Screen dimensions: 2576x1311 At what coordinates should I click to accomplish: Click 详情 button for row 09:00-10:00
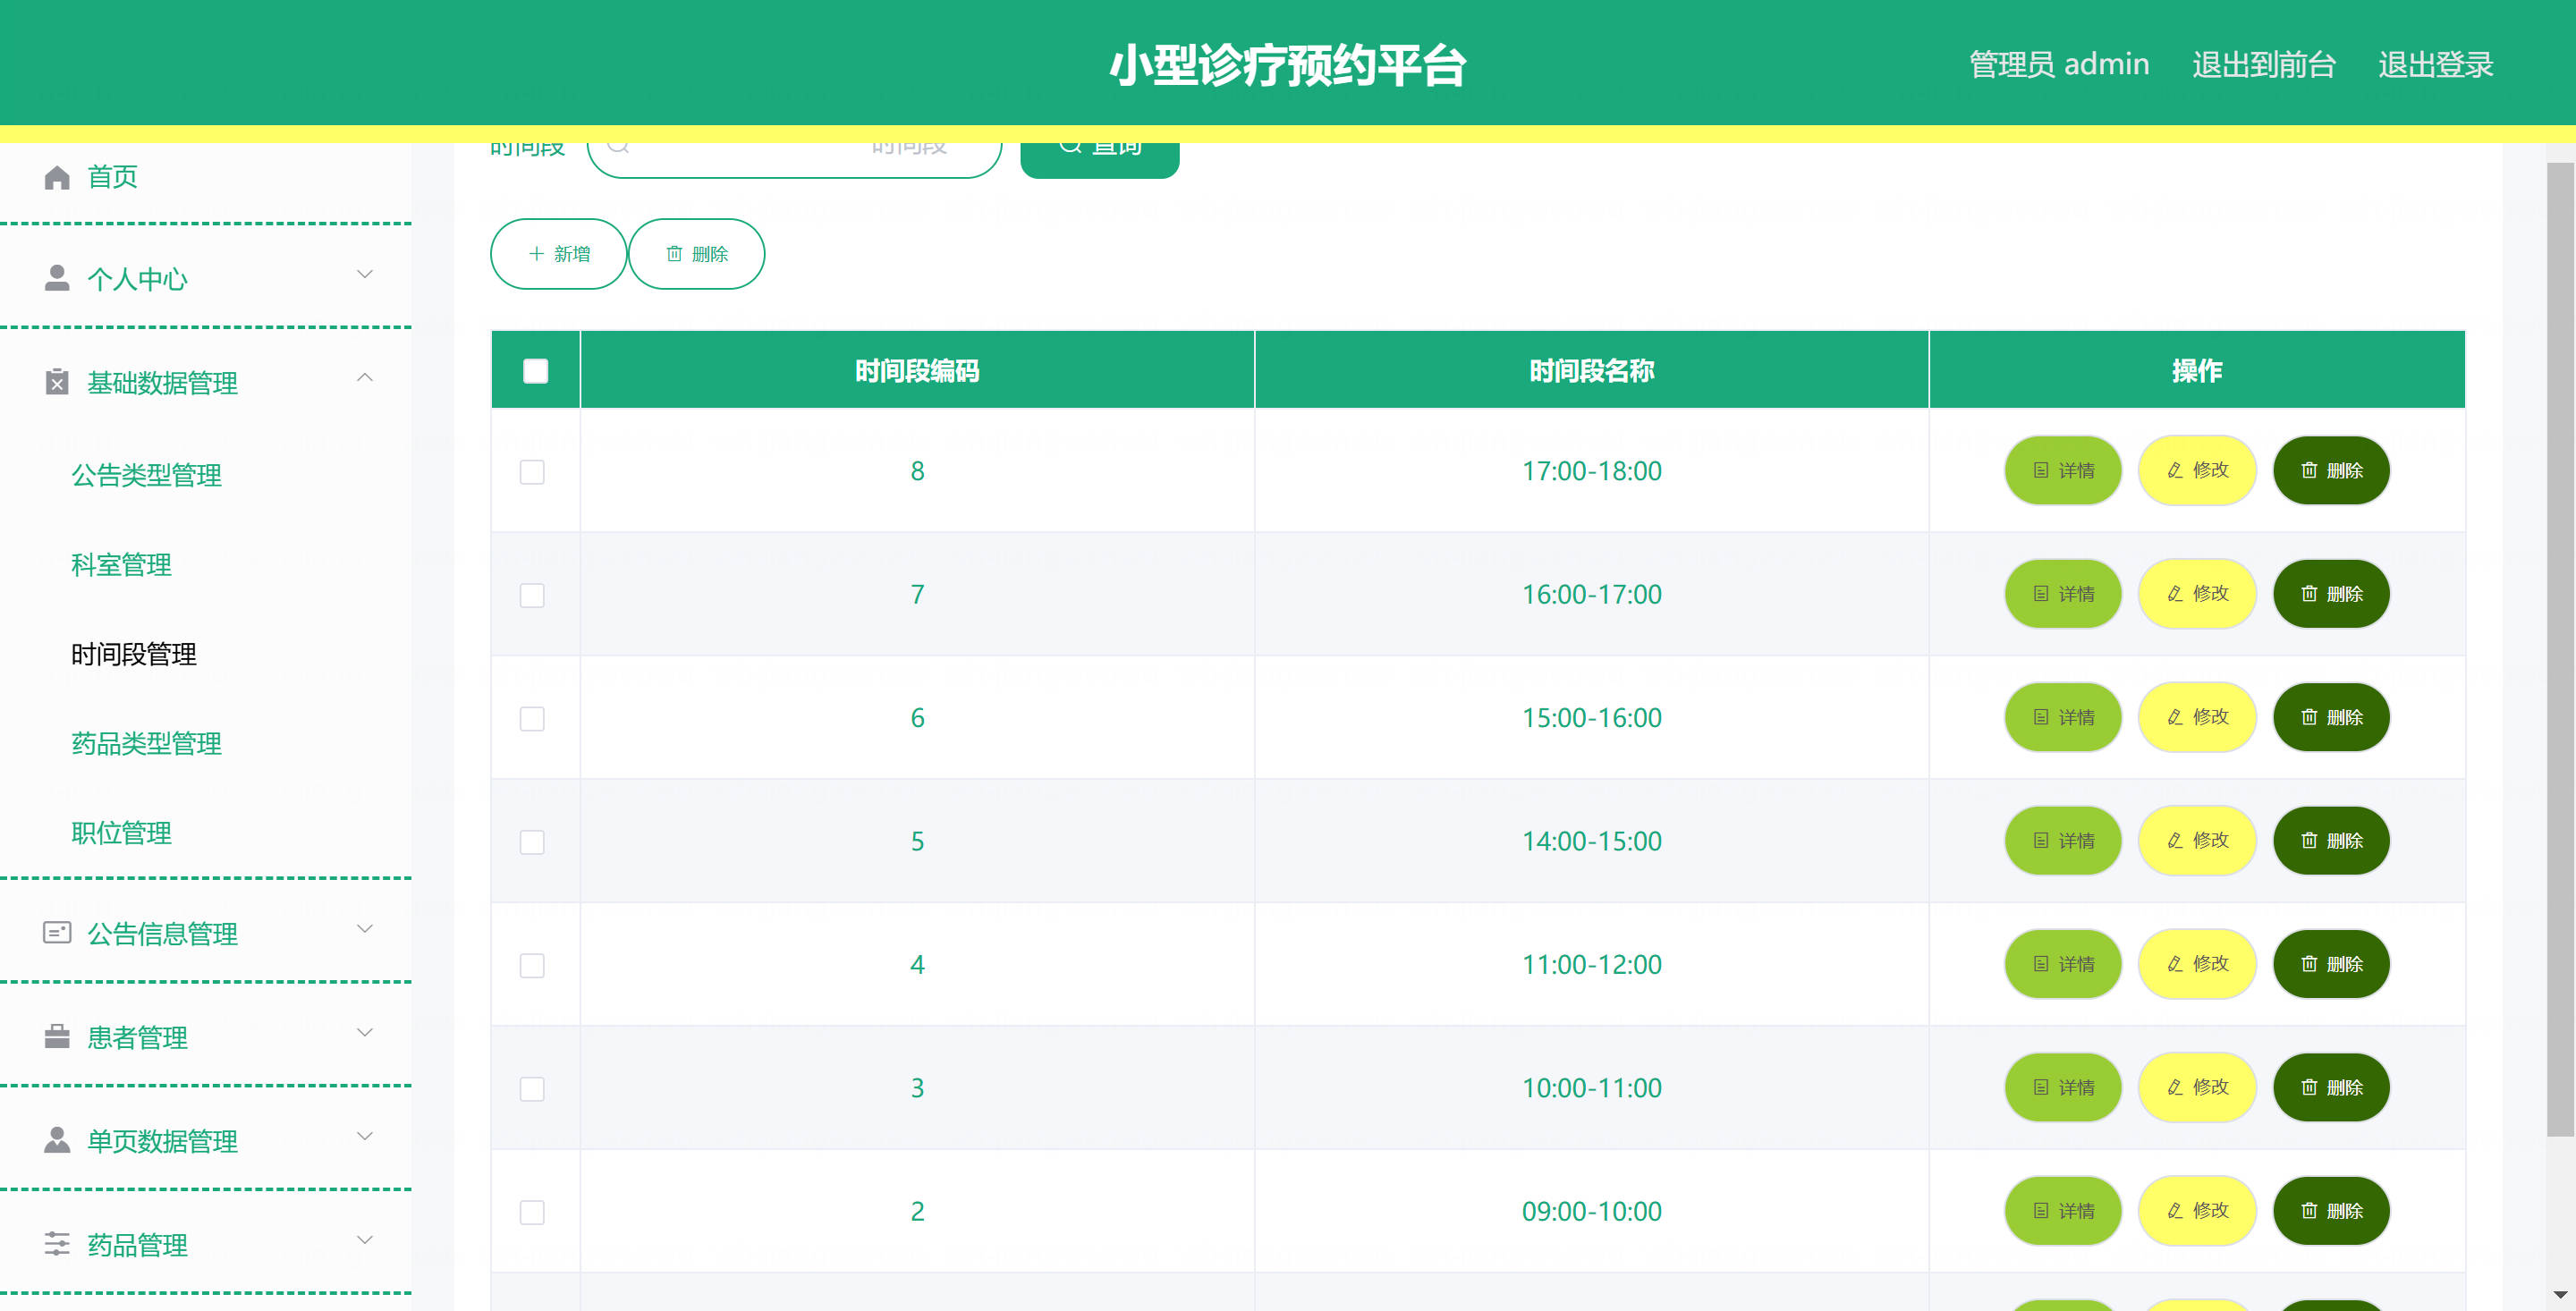2062,1211
